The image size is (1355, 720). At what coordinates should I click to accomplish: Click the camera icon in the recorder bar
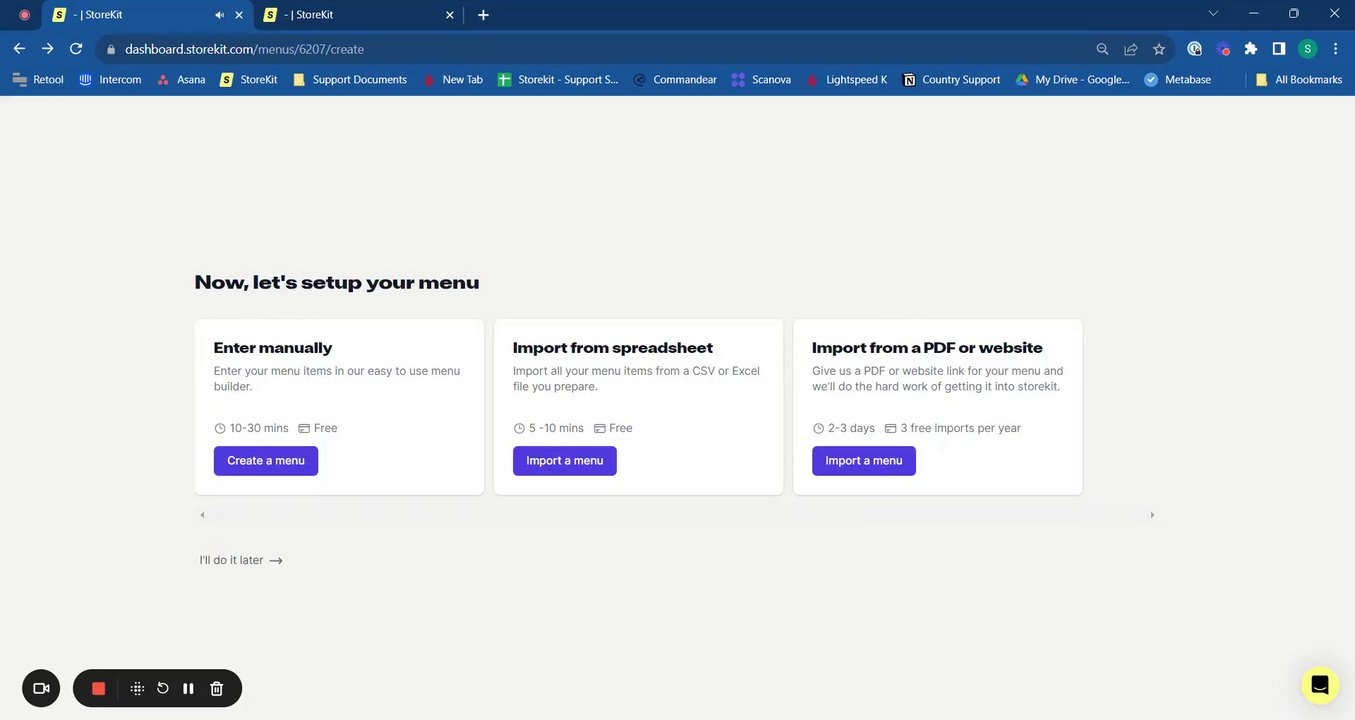tap(41, 688)
